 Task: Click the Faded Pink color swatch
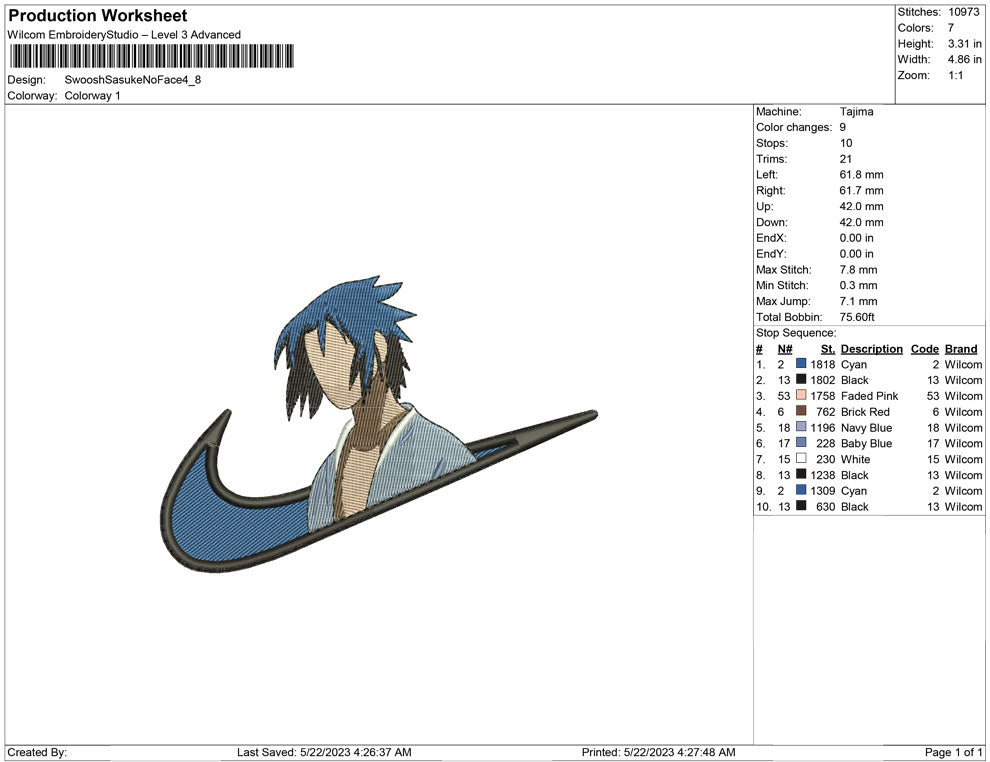[x=801, y=396]
